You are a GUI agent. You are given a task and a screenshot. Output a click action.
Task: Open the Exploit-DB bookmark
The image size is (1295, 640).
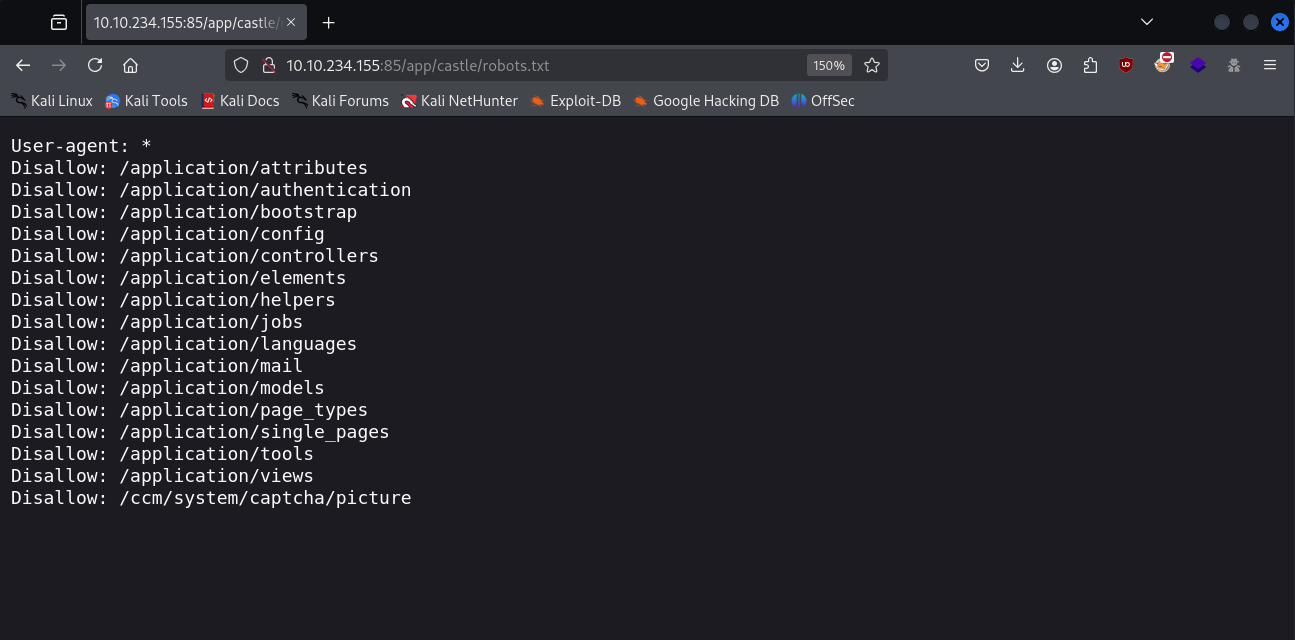pos(575,100)
